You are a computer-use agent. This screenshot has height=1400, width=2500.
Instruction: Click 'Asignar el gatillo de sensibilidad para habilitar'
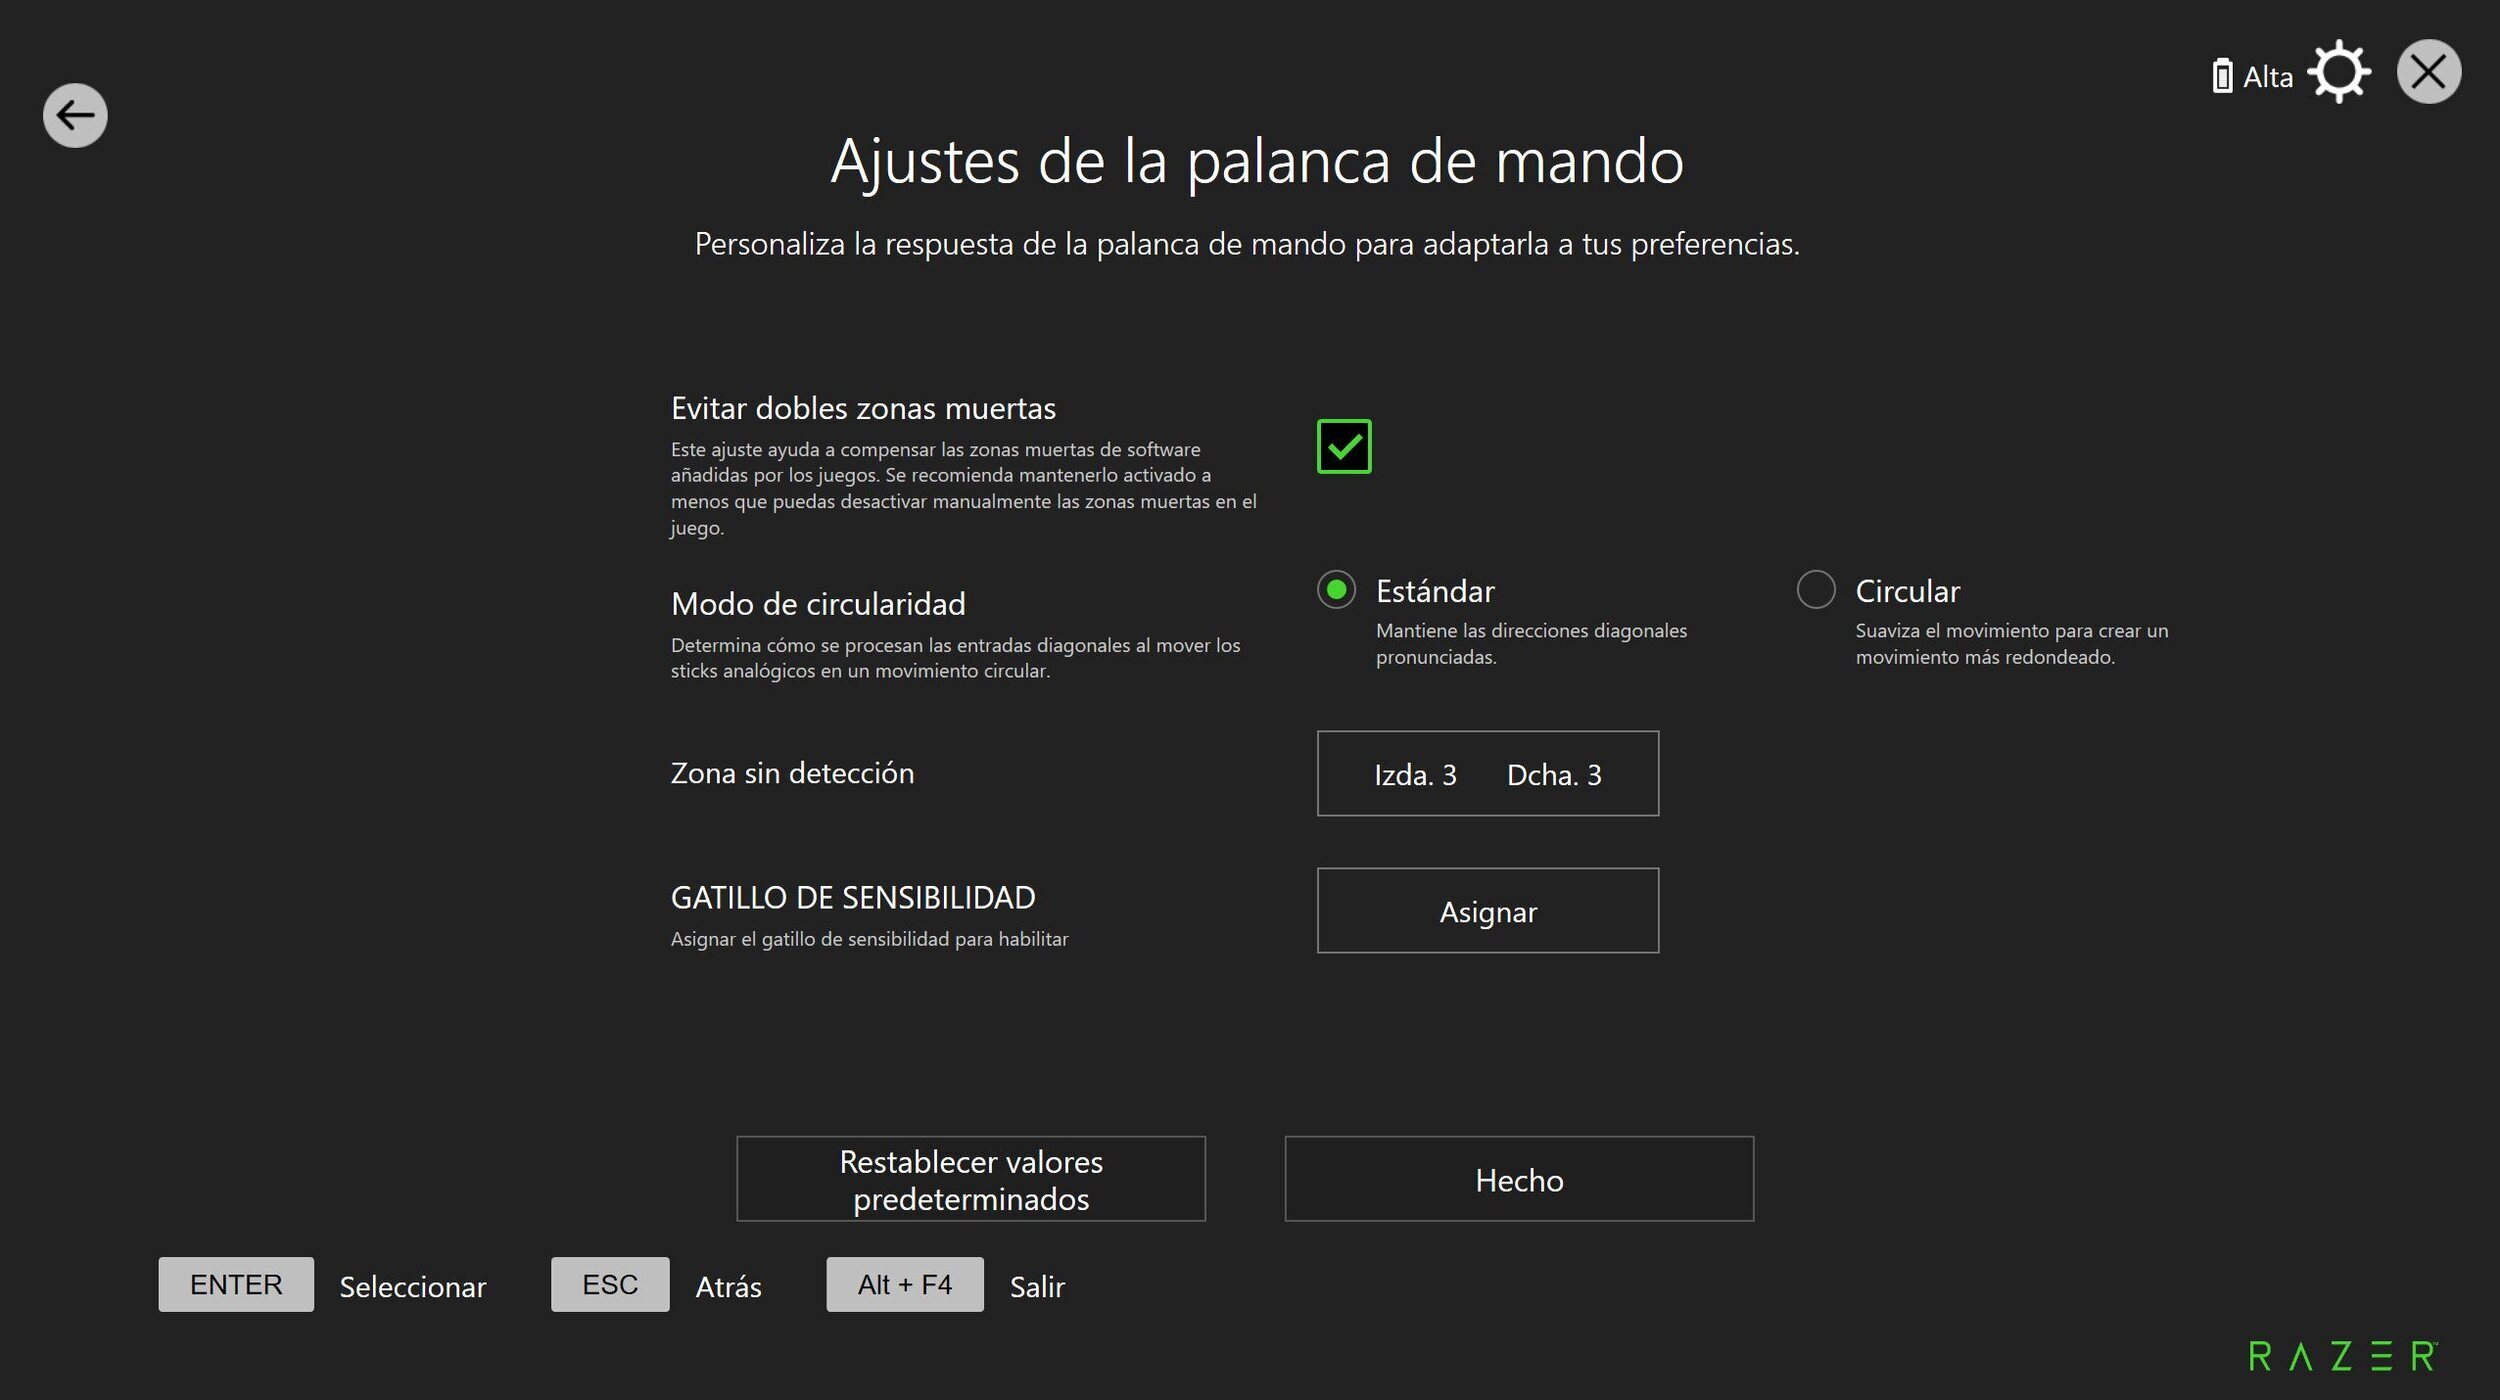[x=869, y=939]
